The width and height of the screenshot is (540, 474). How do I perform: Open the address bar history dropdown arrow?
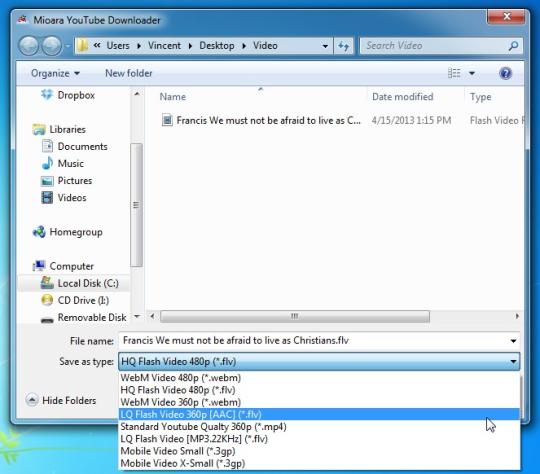tap(325, 46)
